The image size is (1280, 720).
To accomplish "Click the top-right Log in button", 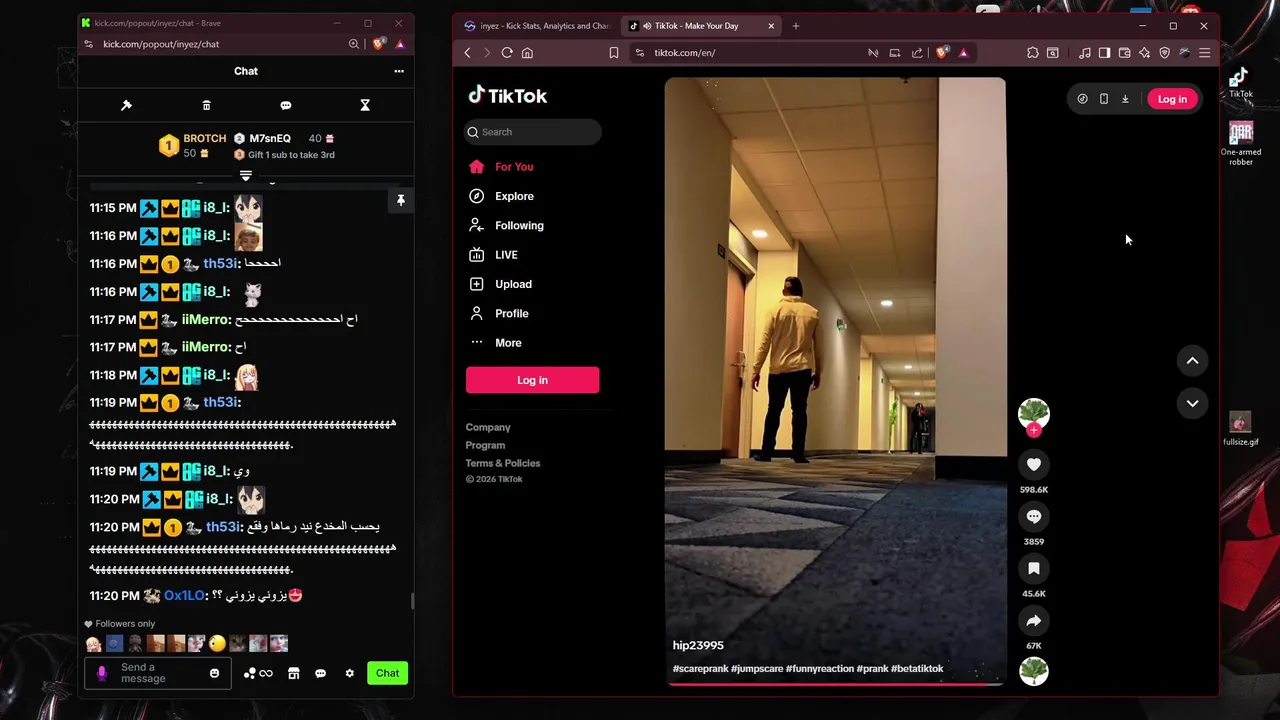I will coord(1172,99).
